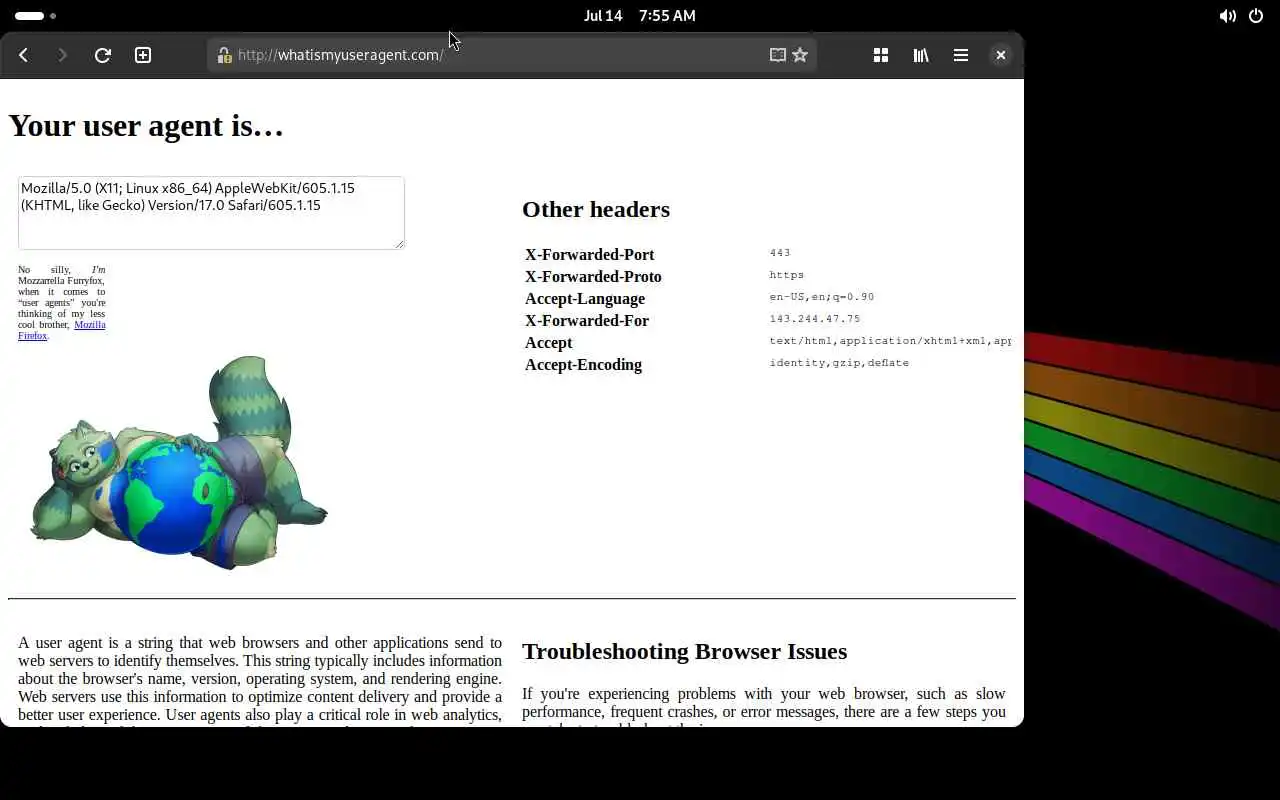This screenshot has width=1280, height=800.
Task: Open the tabs overview grid
Action: click(x=881, y=55)
